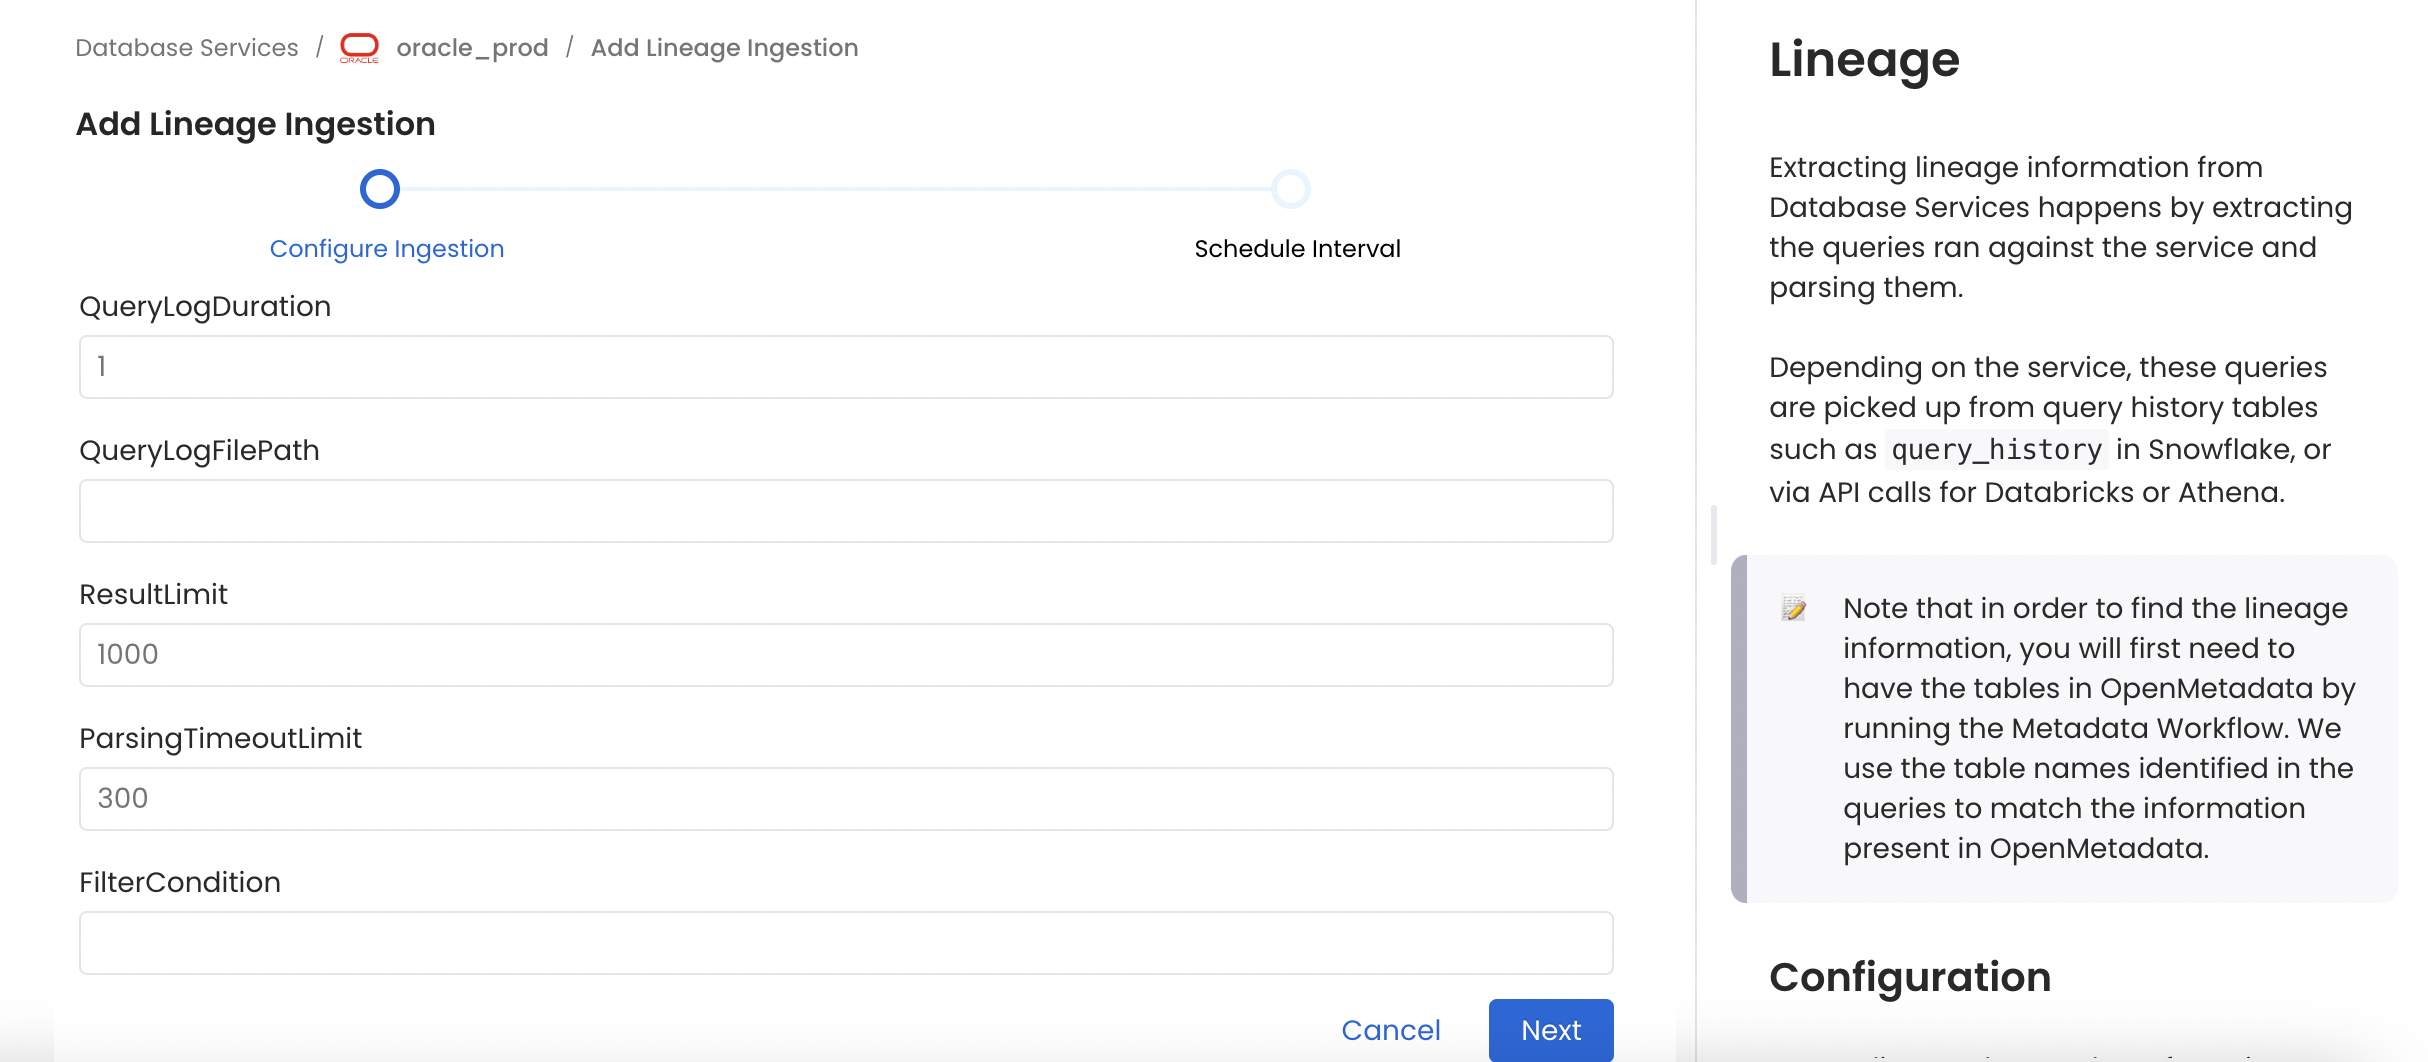Proceed with the Next button
Image resolution: width=2428 pixels, height=1062 pixels.
1551,1030
